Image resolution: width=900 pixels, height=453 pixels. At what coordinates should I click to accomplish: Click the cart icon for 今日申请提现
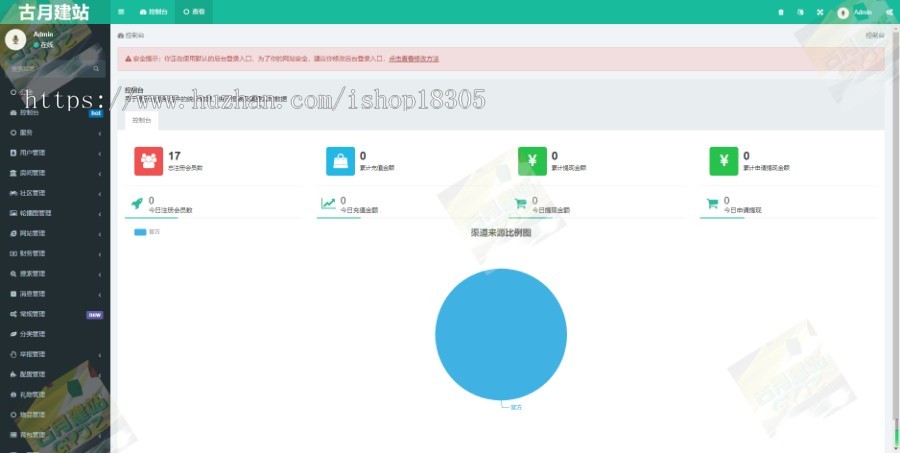[712, 203]
